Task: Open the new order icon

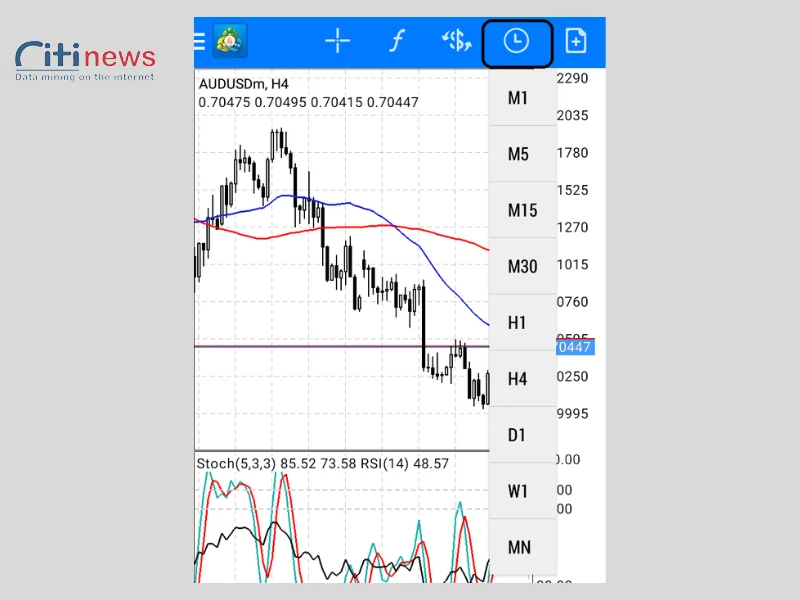Action: 576,41
